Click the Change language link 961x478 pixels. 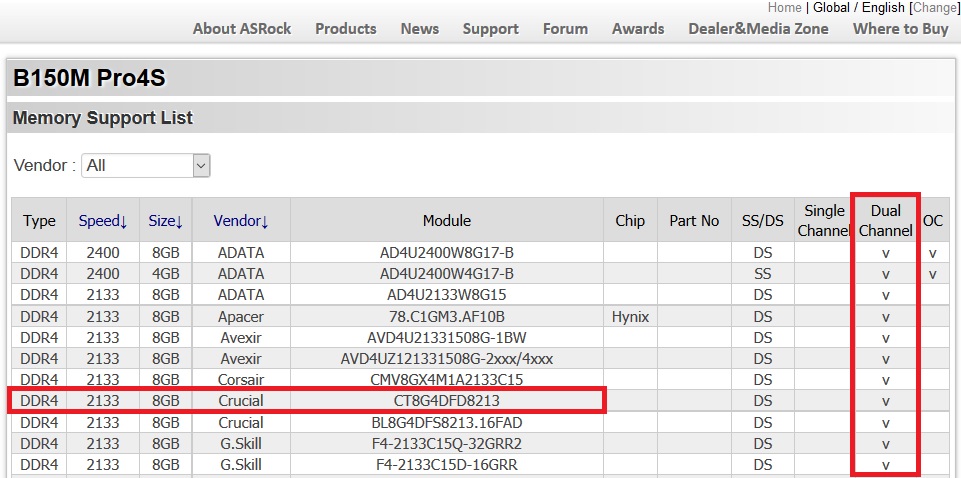(933, 7)
